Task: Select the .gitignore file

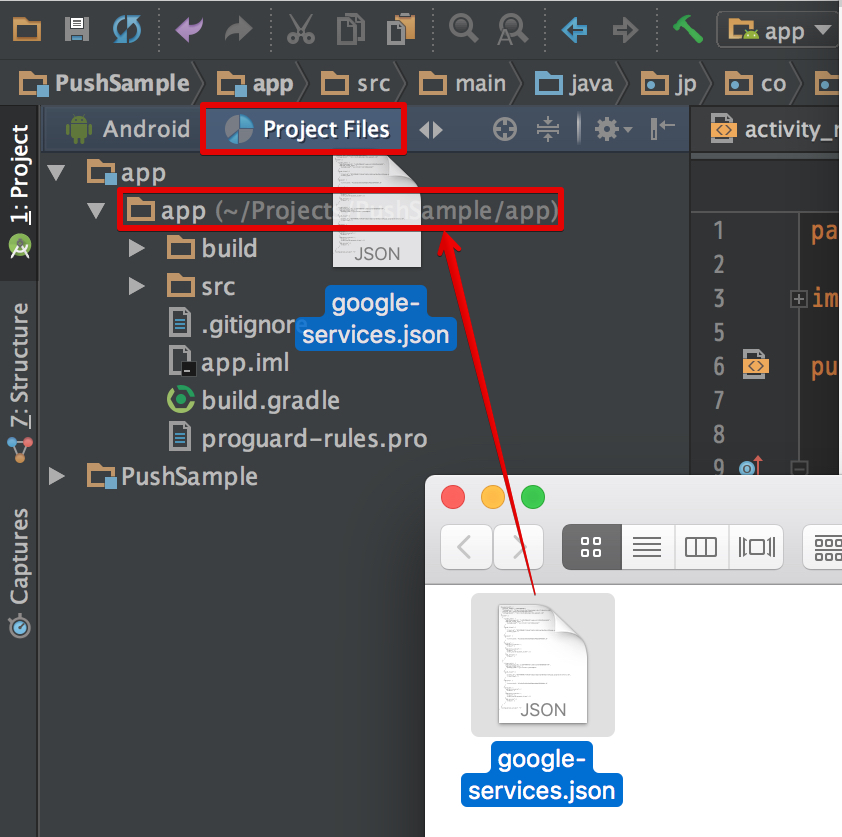Action: 238,325
